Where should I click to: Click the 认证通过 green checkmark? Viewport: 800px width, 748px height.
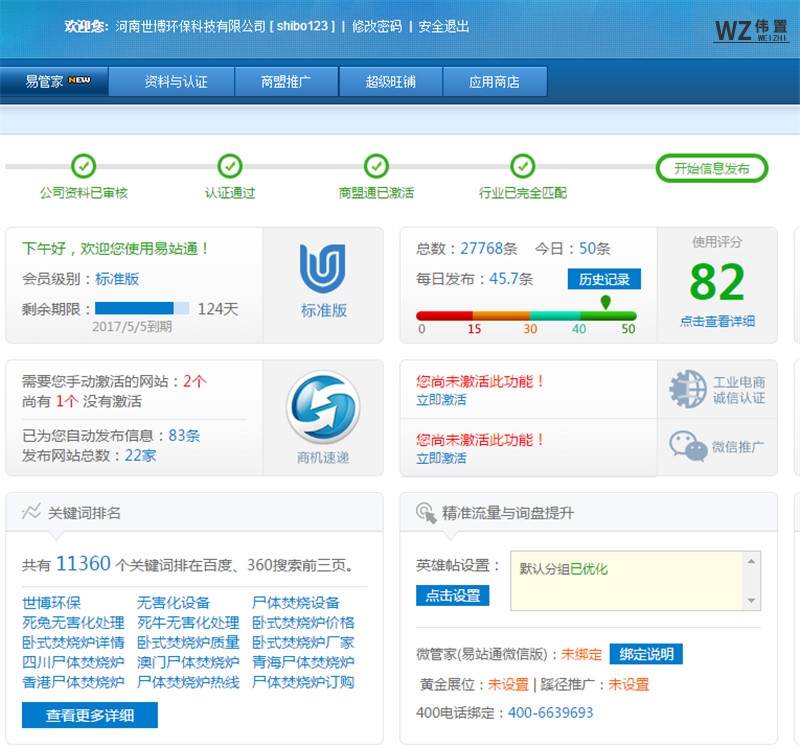(x=230, y=166)
